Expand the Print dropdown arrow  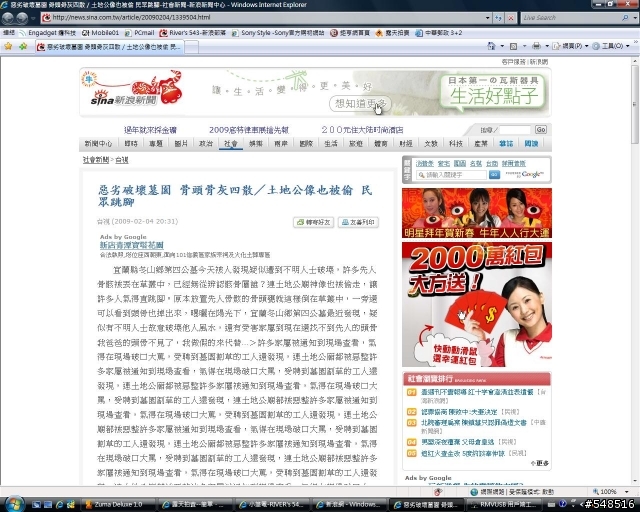pos(547,46)
